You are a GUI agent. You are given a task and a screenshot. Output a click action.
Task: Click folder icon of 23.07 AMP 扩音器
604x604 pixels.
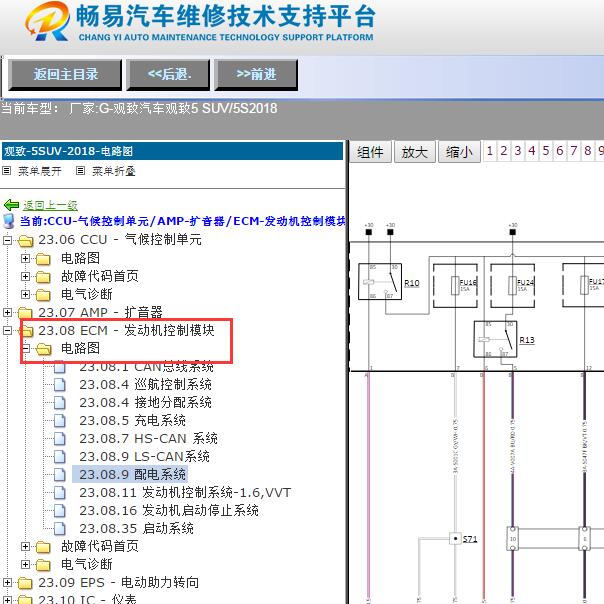(x=25, y=312)
